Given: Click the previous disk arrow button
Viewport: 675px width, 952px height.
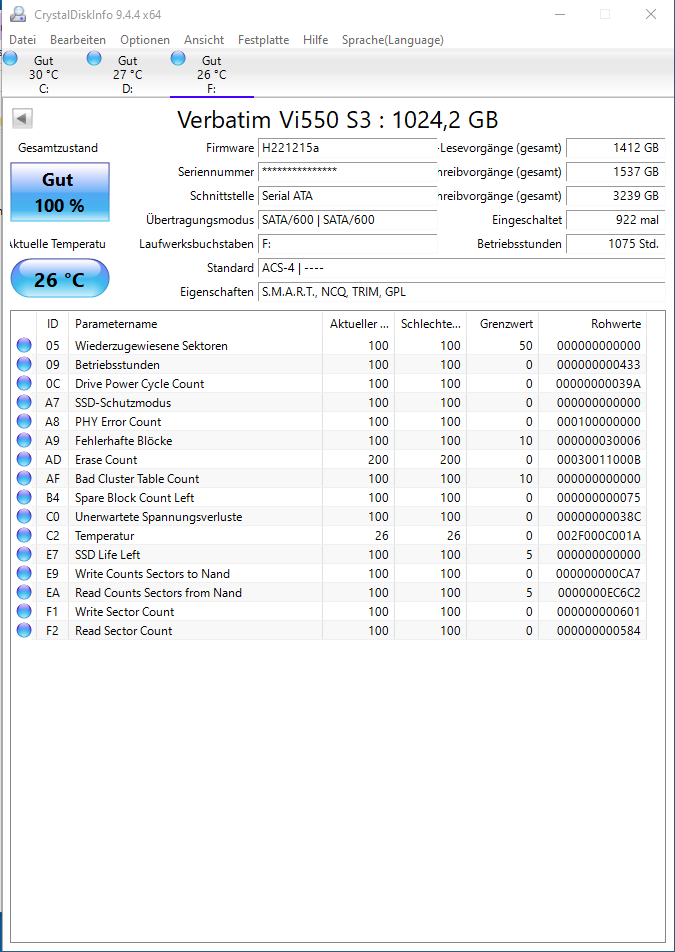Looking at the screenshot, I should [x=22, y=118].
